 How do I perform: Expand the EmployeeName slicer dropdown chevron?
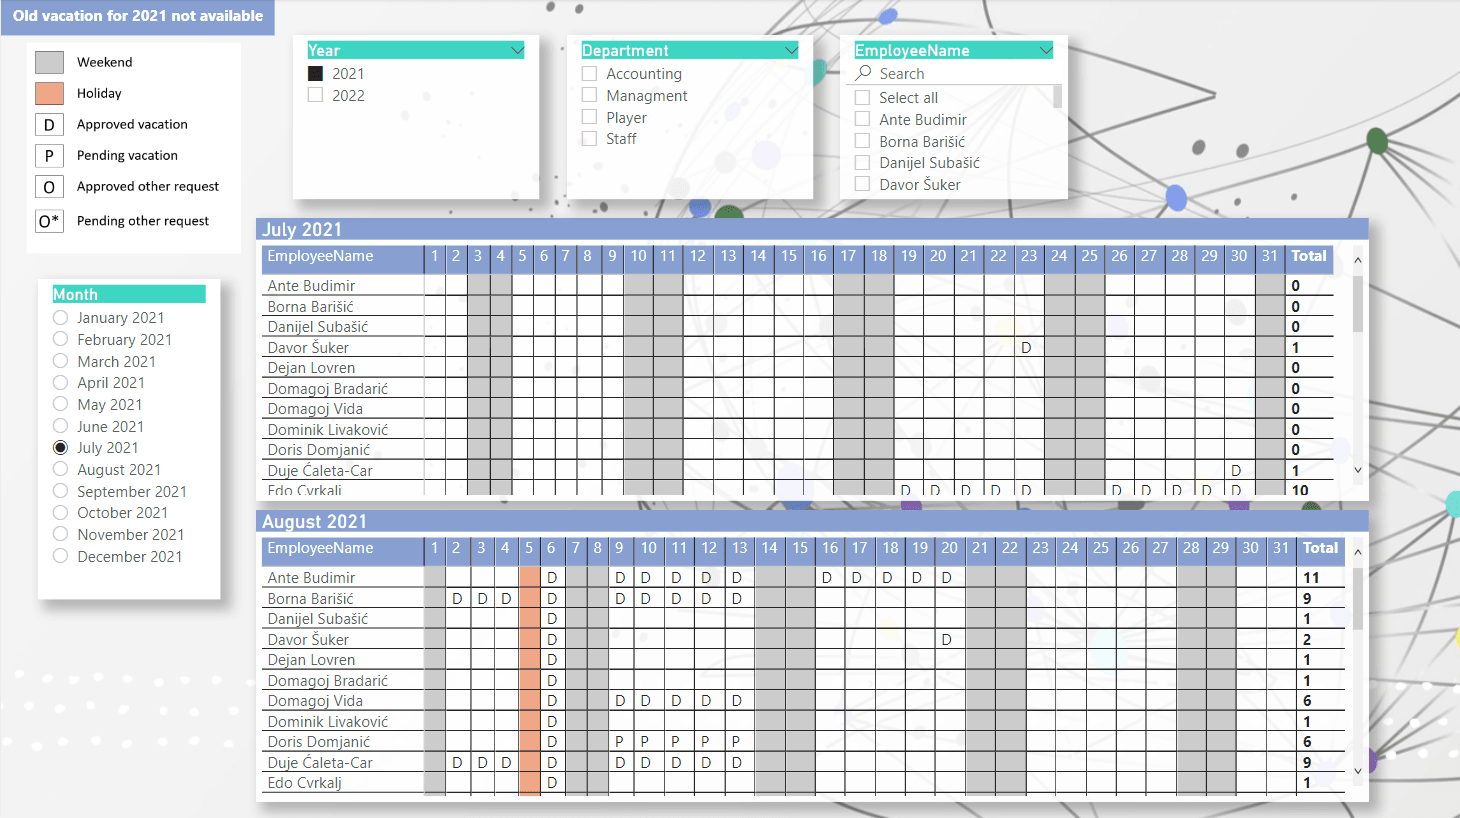pyautogui.click(x=1046, y=50)
